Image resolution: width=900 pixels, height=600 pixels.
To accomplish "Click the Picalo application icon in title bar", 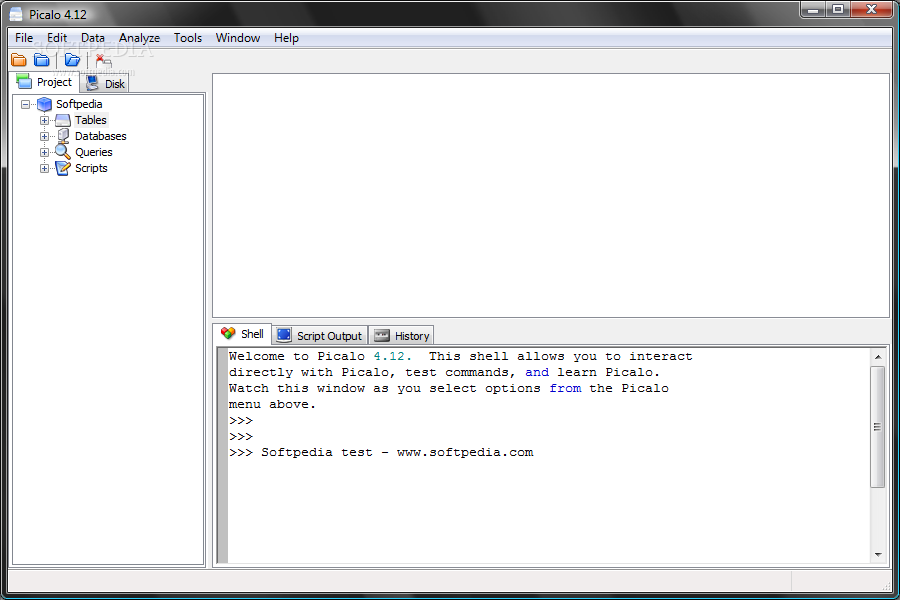I will coord(15,14).
